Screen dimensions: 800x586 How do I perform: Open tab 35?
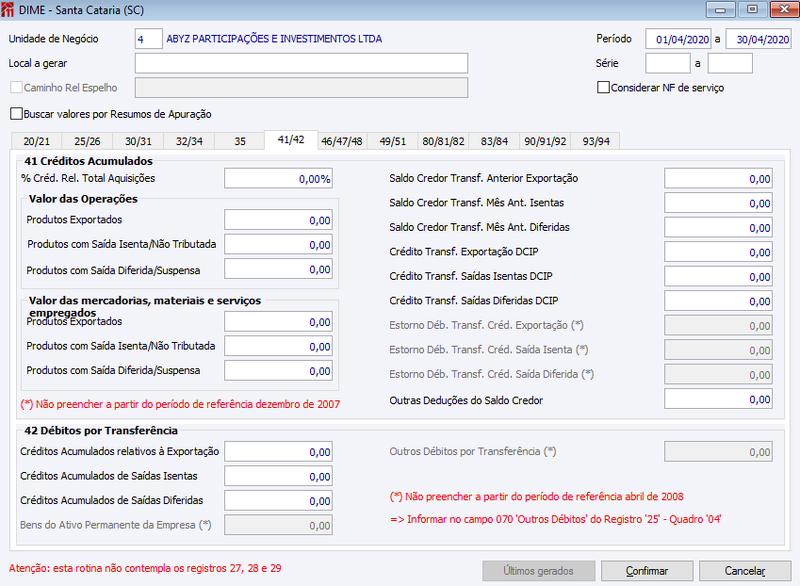(240, 141)
